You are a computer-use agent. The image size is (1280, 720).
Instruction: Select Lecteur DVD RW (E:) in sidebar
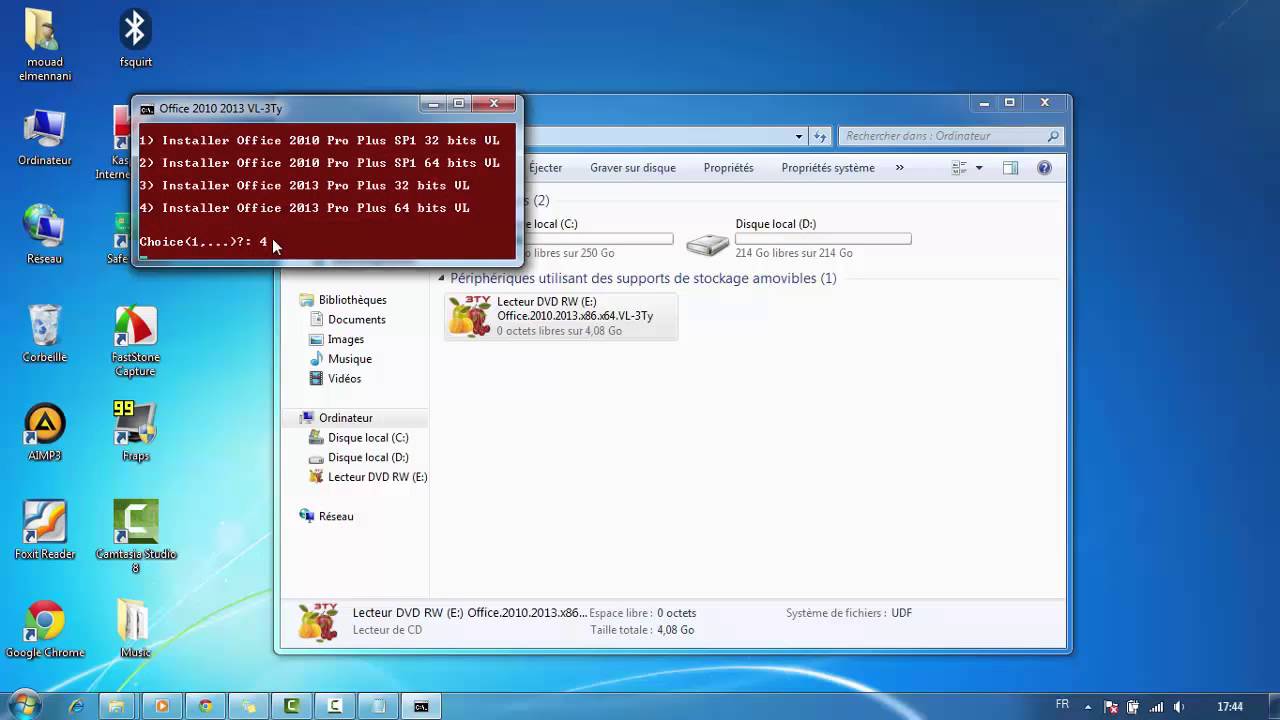pyautogui.click(x=377, y=477)
